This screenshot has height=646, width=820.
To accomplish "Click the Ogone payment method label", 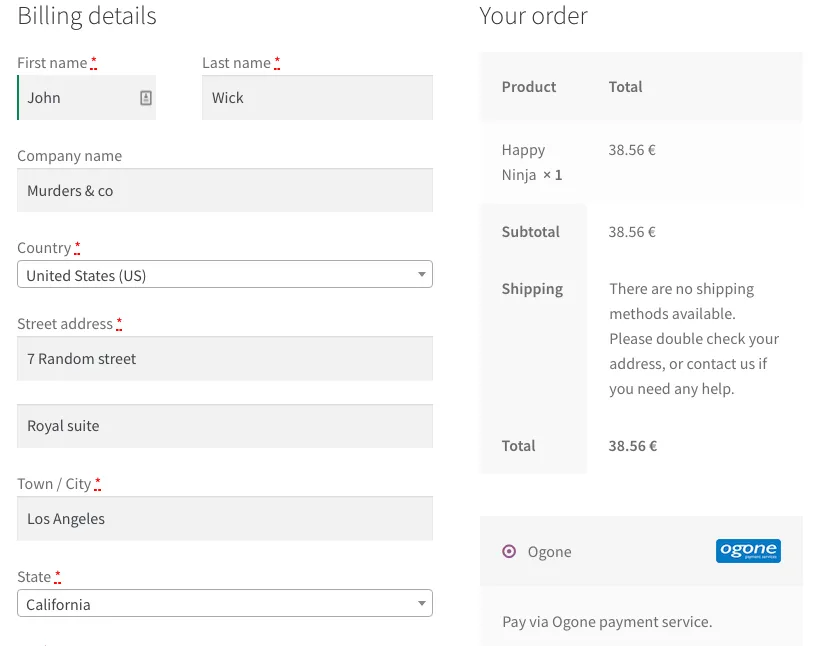I will pos(549,552).
